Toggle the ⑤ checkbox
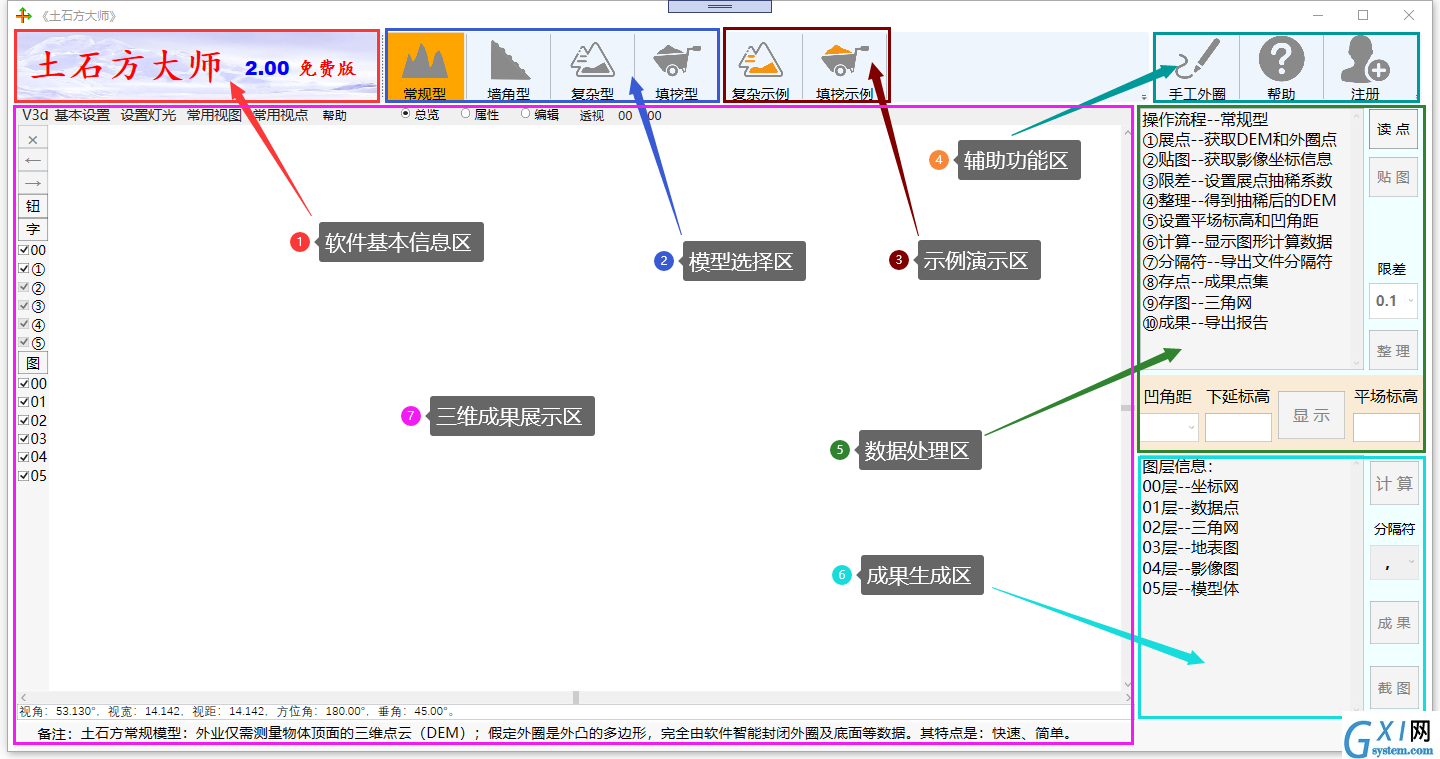The height and width of the screenshot is (759, 1440). point(24,342)
